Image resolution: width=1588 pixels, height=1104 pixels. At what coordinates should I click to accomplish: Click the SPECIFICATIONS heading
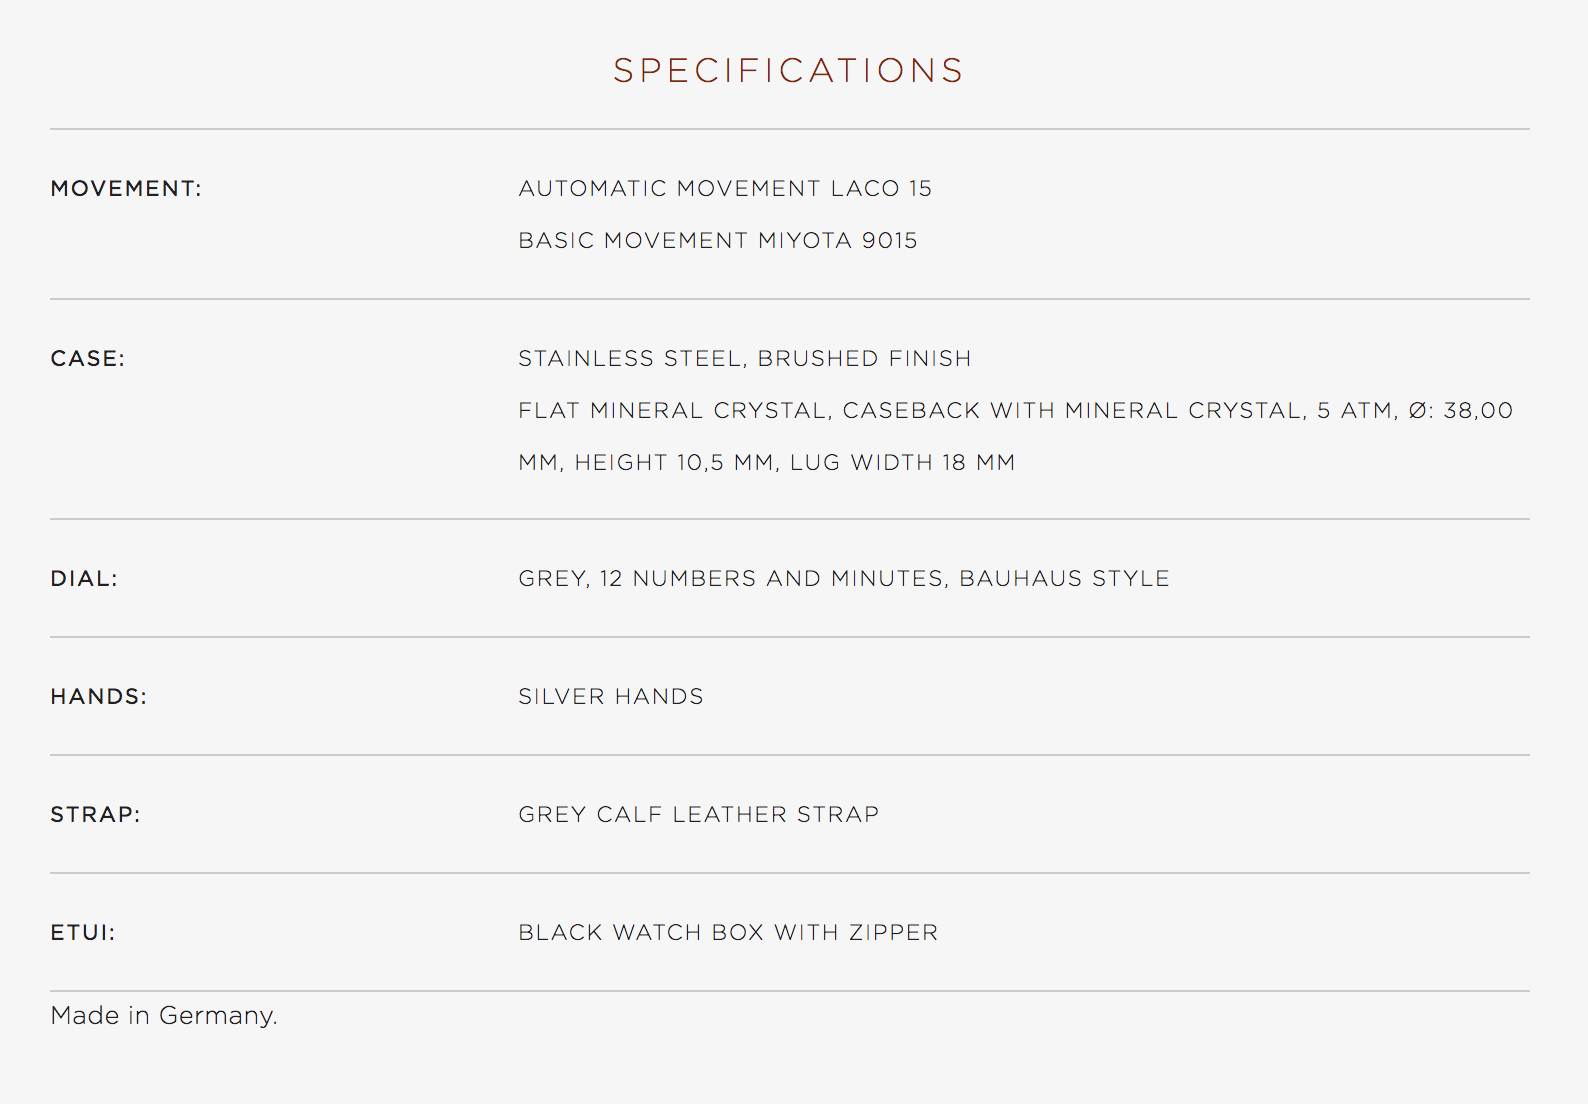click(788, 71)
